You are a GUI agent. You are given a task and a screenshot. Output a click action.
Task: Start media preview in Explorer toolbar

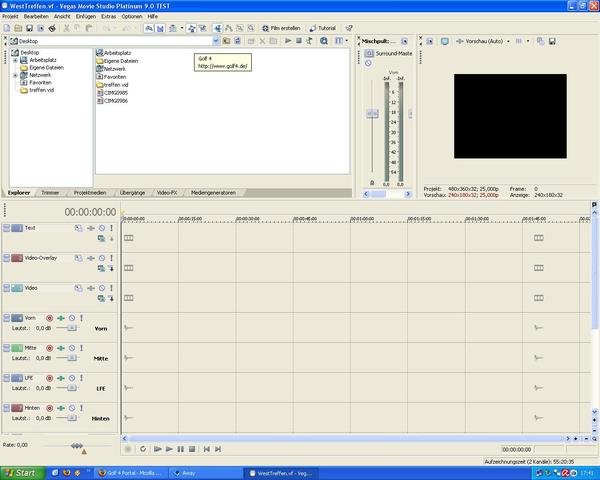pos(288,41)
